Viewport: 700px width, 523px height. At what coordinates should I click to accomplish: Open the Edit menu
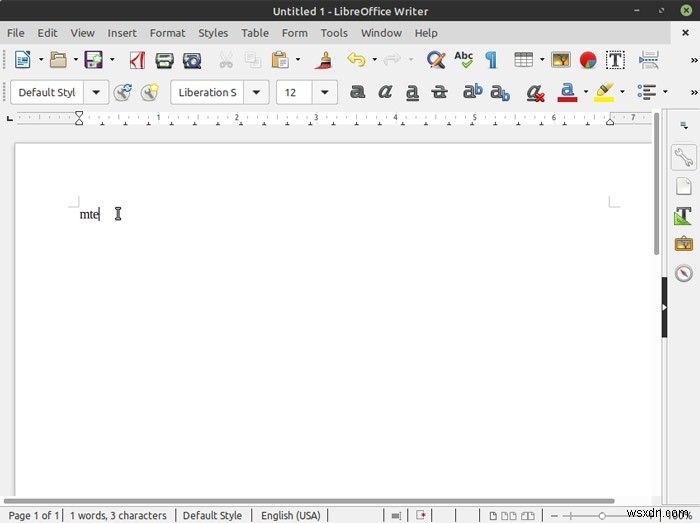[47, 33]
